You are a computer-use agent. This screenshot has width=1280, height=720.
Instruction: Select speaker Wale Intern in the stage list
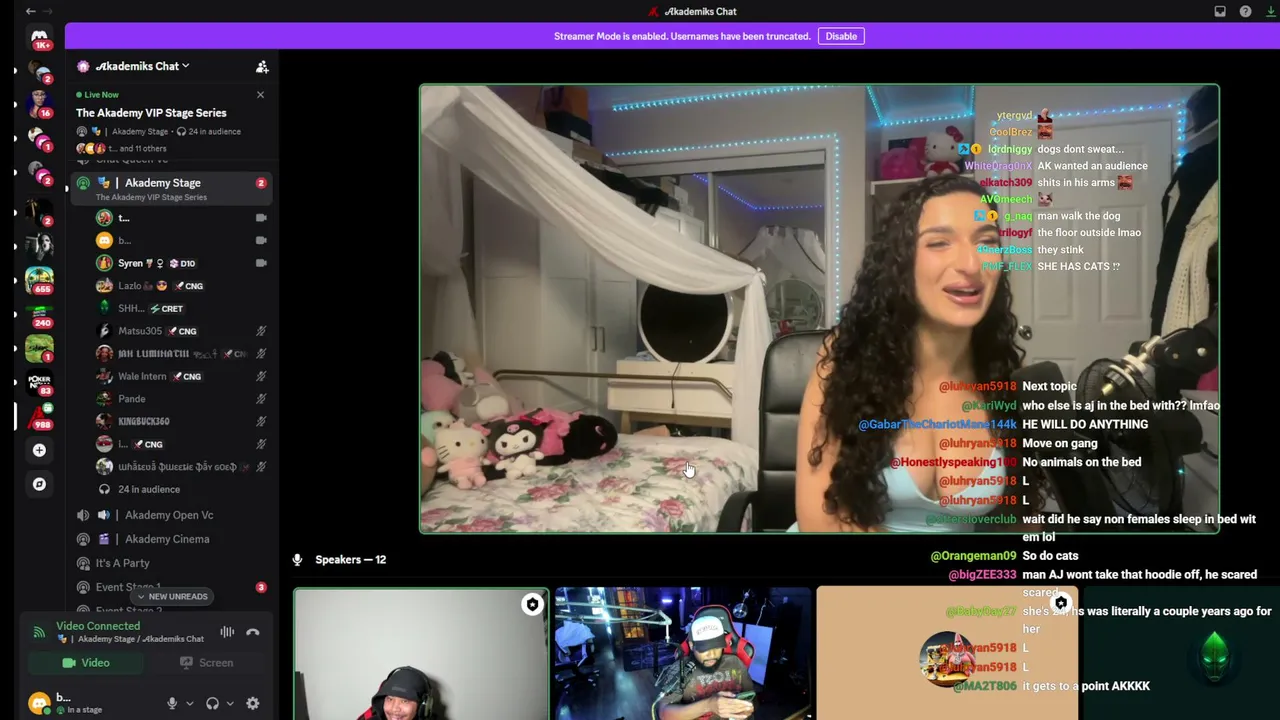point(182,376)
